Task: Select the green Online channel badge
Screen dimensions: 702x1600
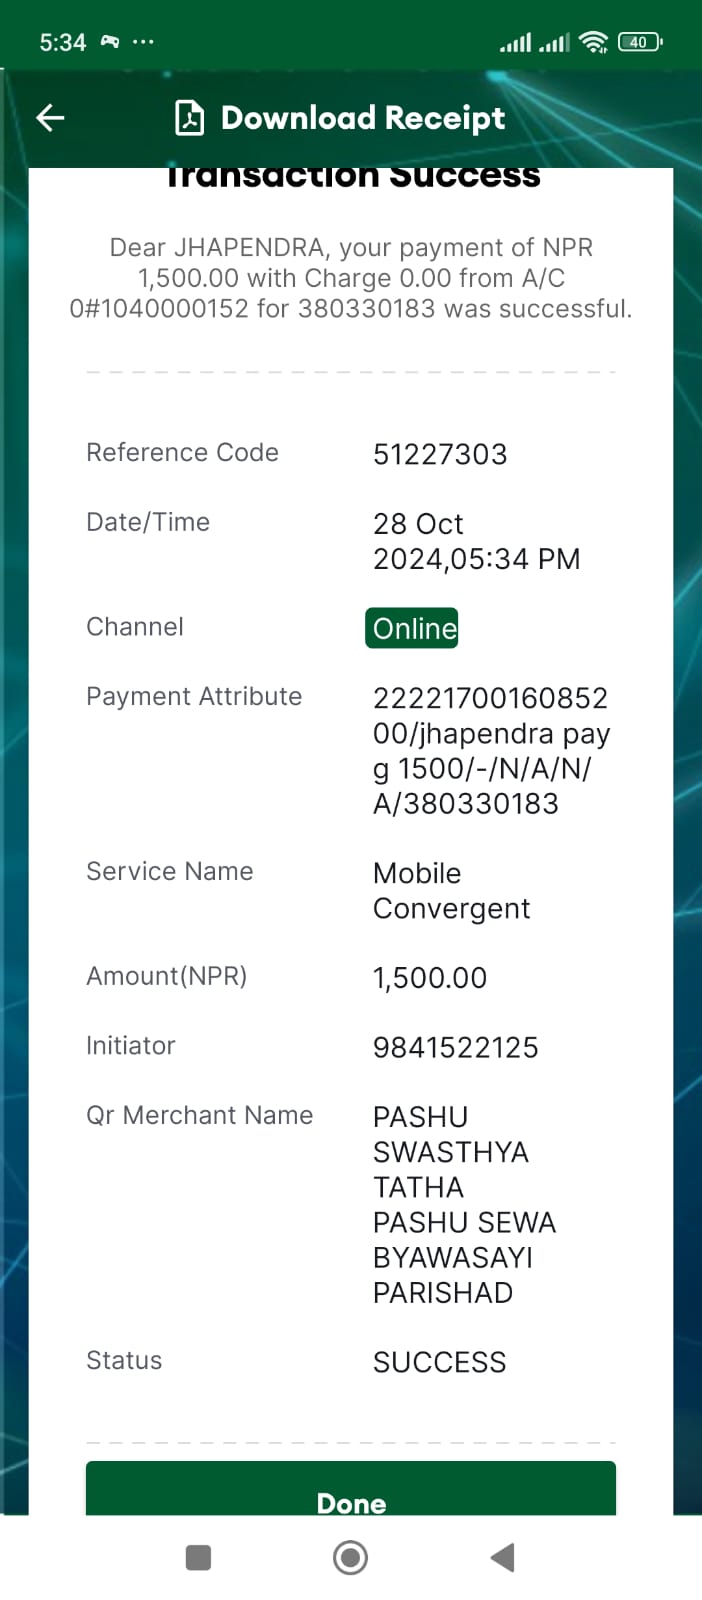Action: coord(412,628)
